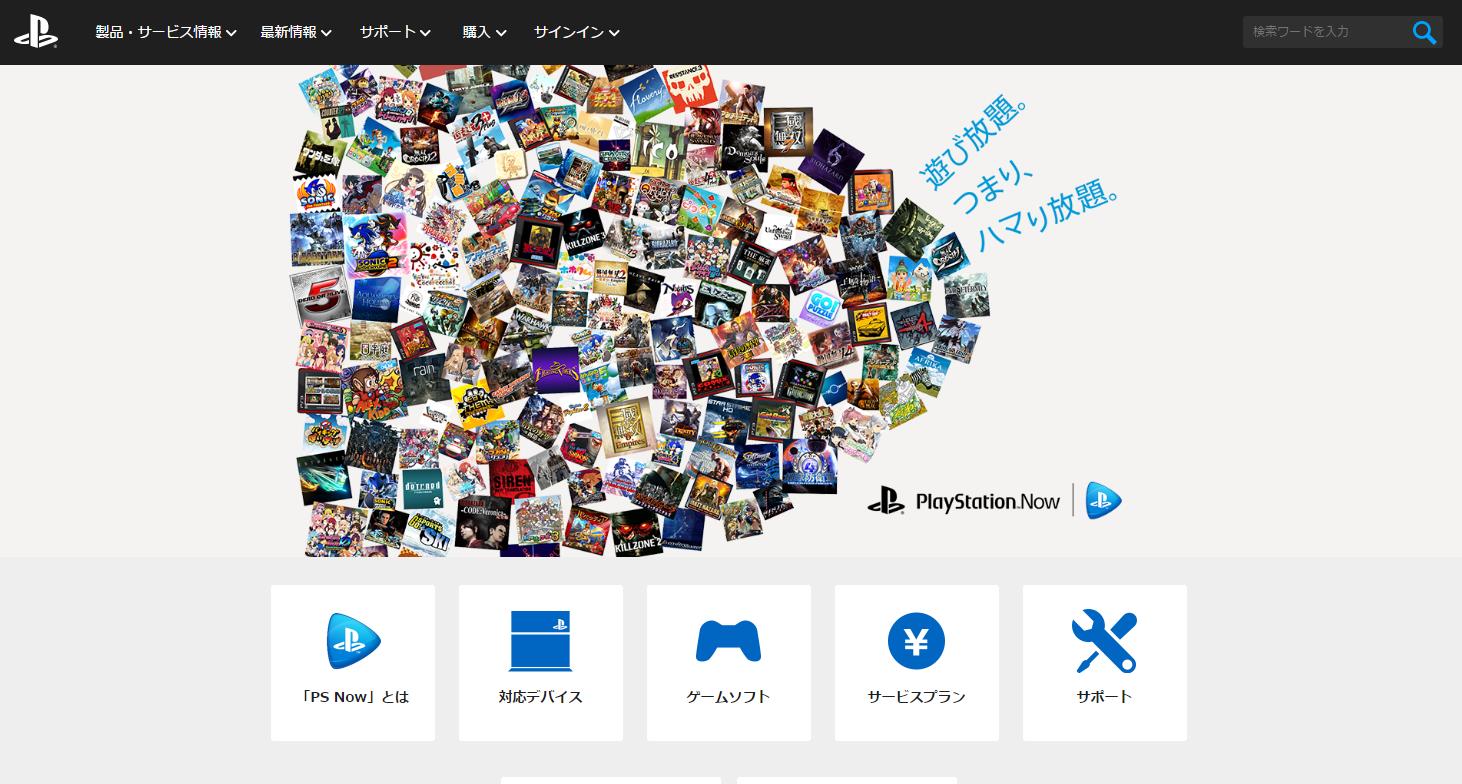The height and width of the screenshot is (784, 1462).
Task: Open 購入 in the nav bar
Action: (476, 32)
